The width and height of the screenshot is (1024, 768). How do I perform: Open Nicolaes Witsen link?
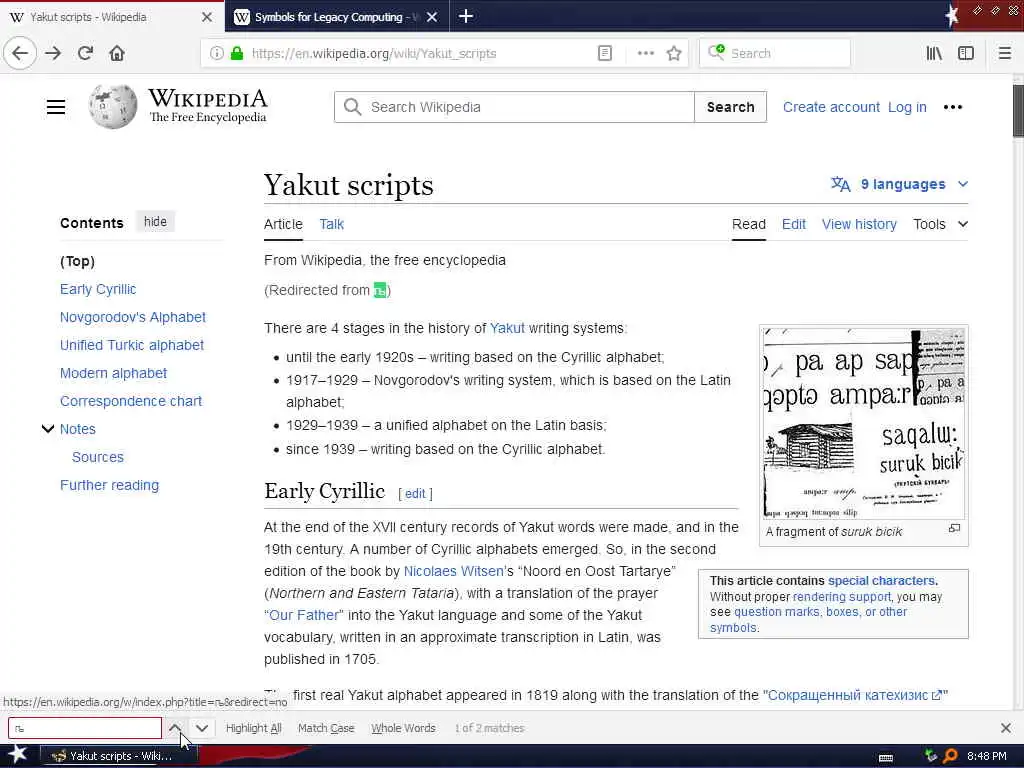(x=454, y=571)
